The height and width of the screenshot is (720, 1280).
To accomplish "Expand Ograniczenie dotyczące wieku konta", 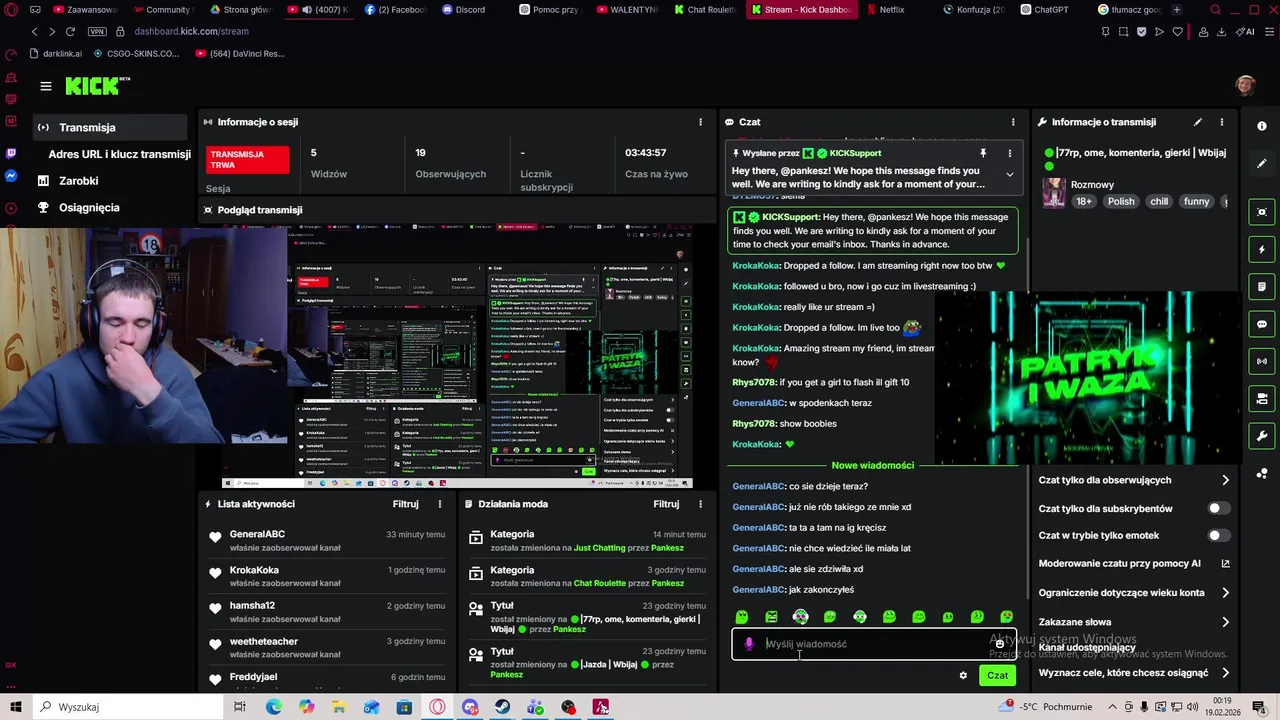I will [x=1225, y=593].
